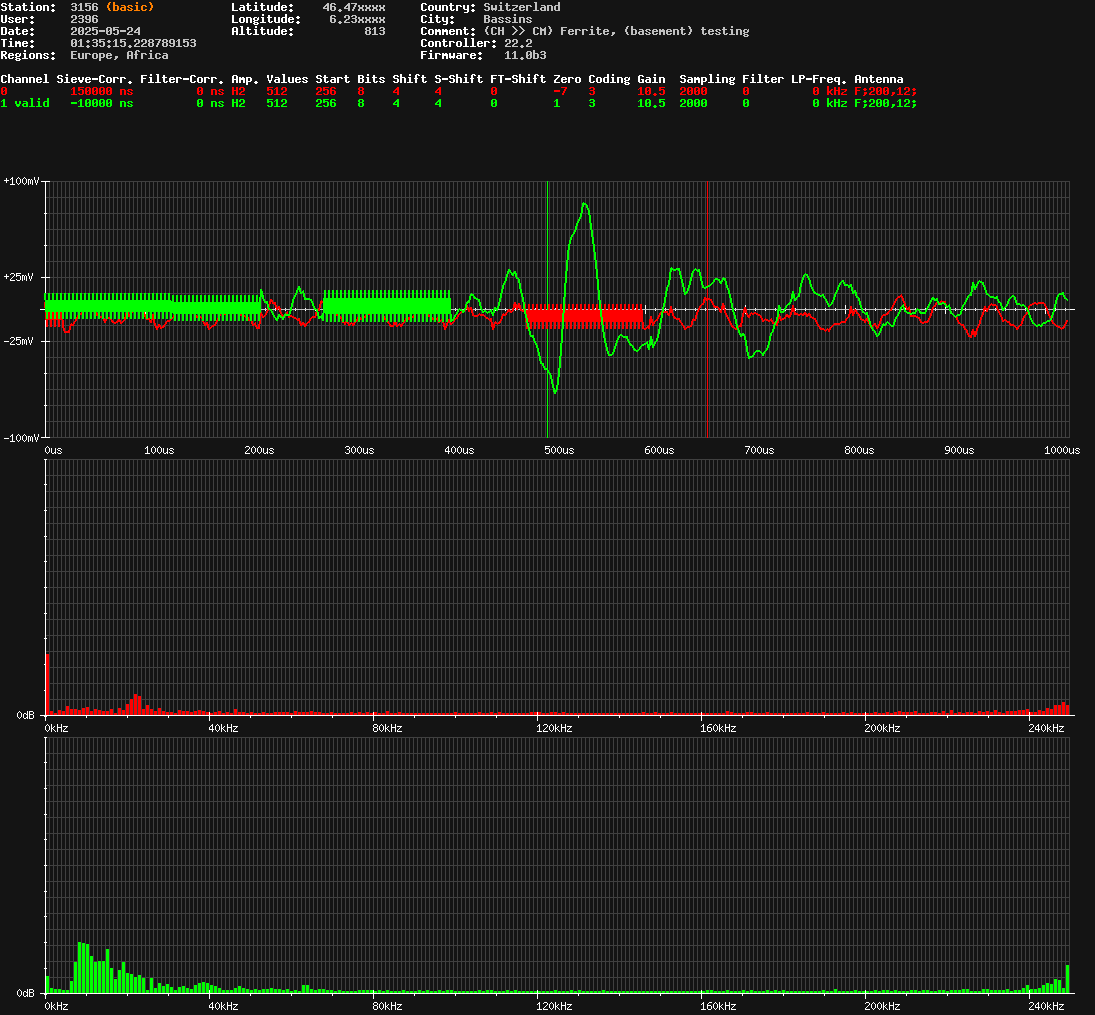Click the "FT-Shift" column header
Viewport: 1095px width, 1015px height.
[x=518, y=79]
